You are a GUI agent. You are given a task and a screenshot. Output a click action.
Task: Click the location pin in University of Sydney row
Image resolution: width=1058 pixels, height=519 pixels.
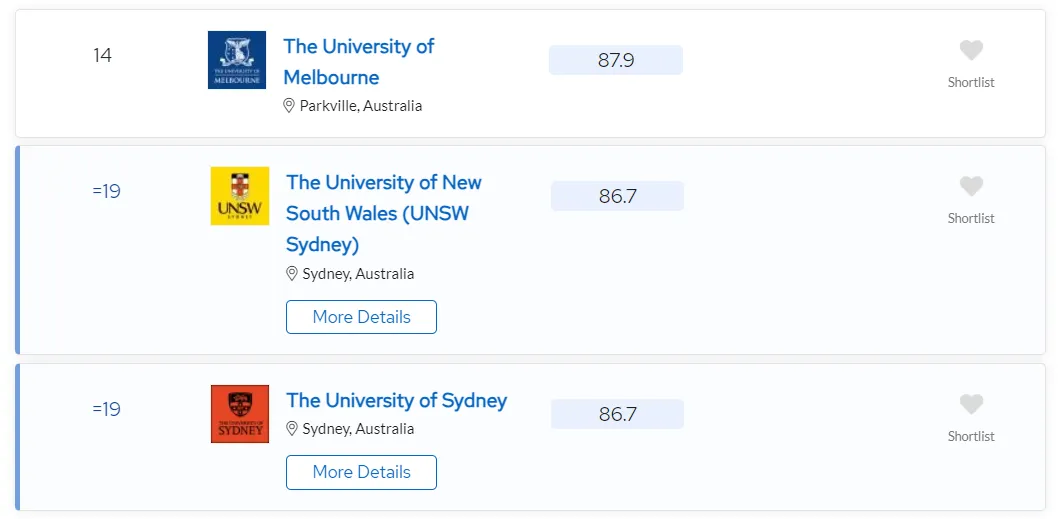291,429
